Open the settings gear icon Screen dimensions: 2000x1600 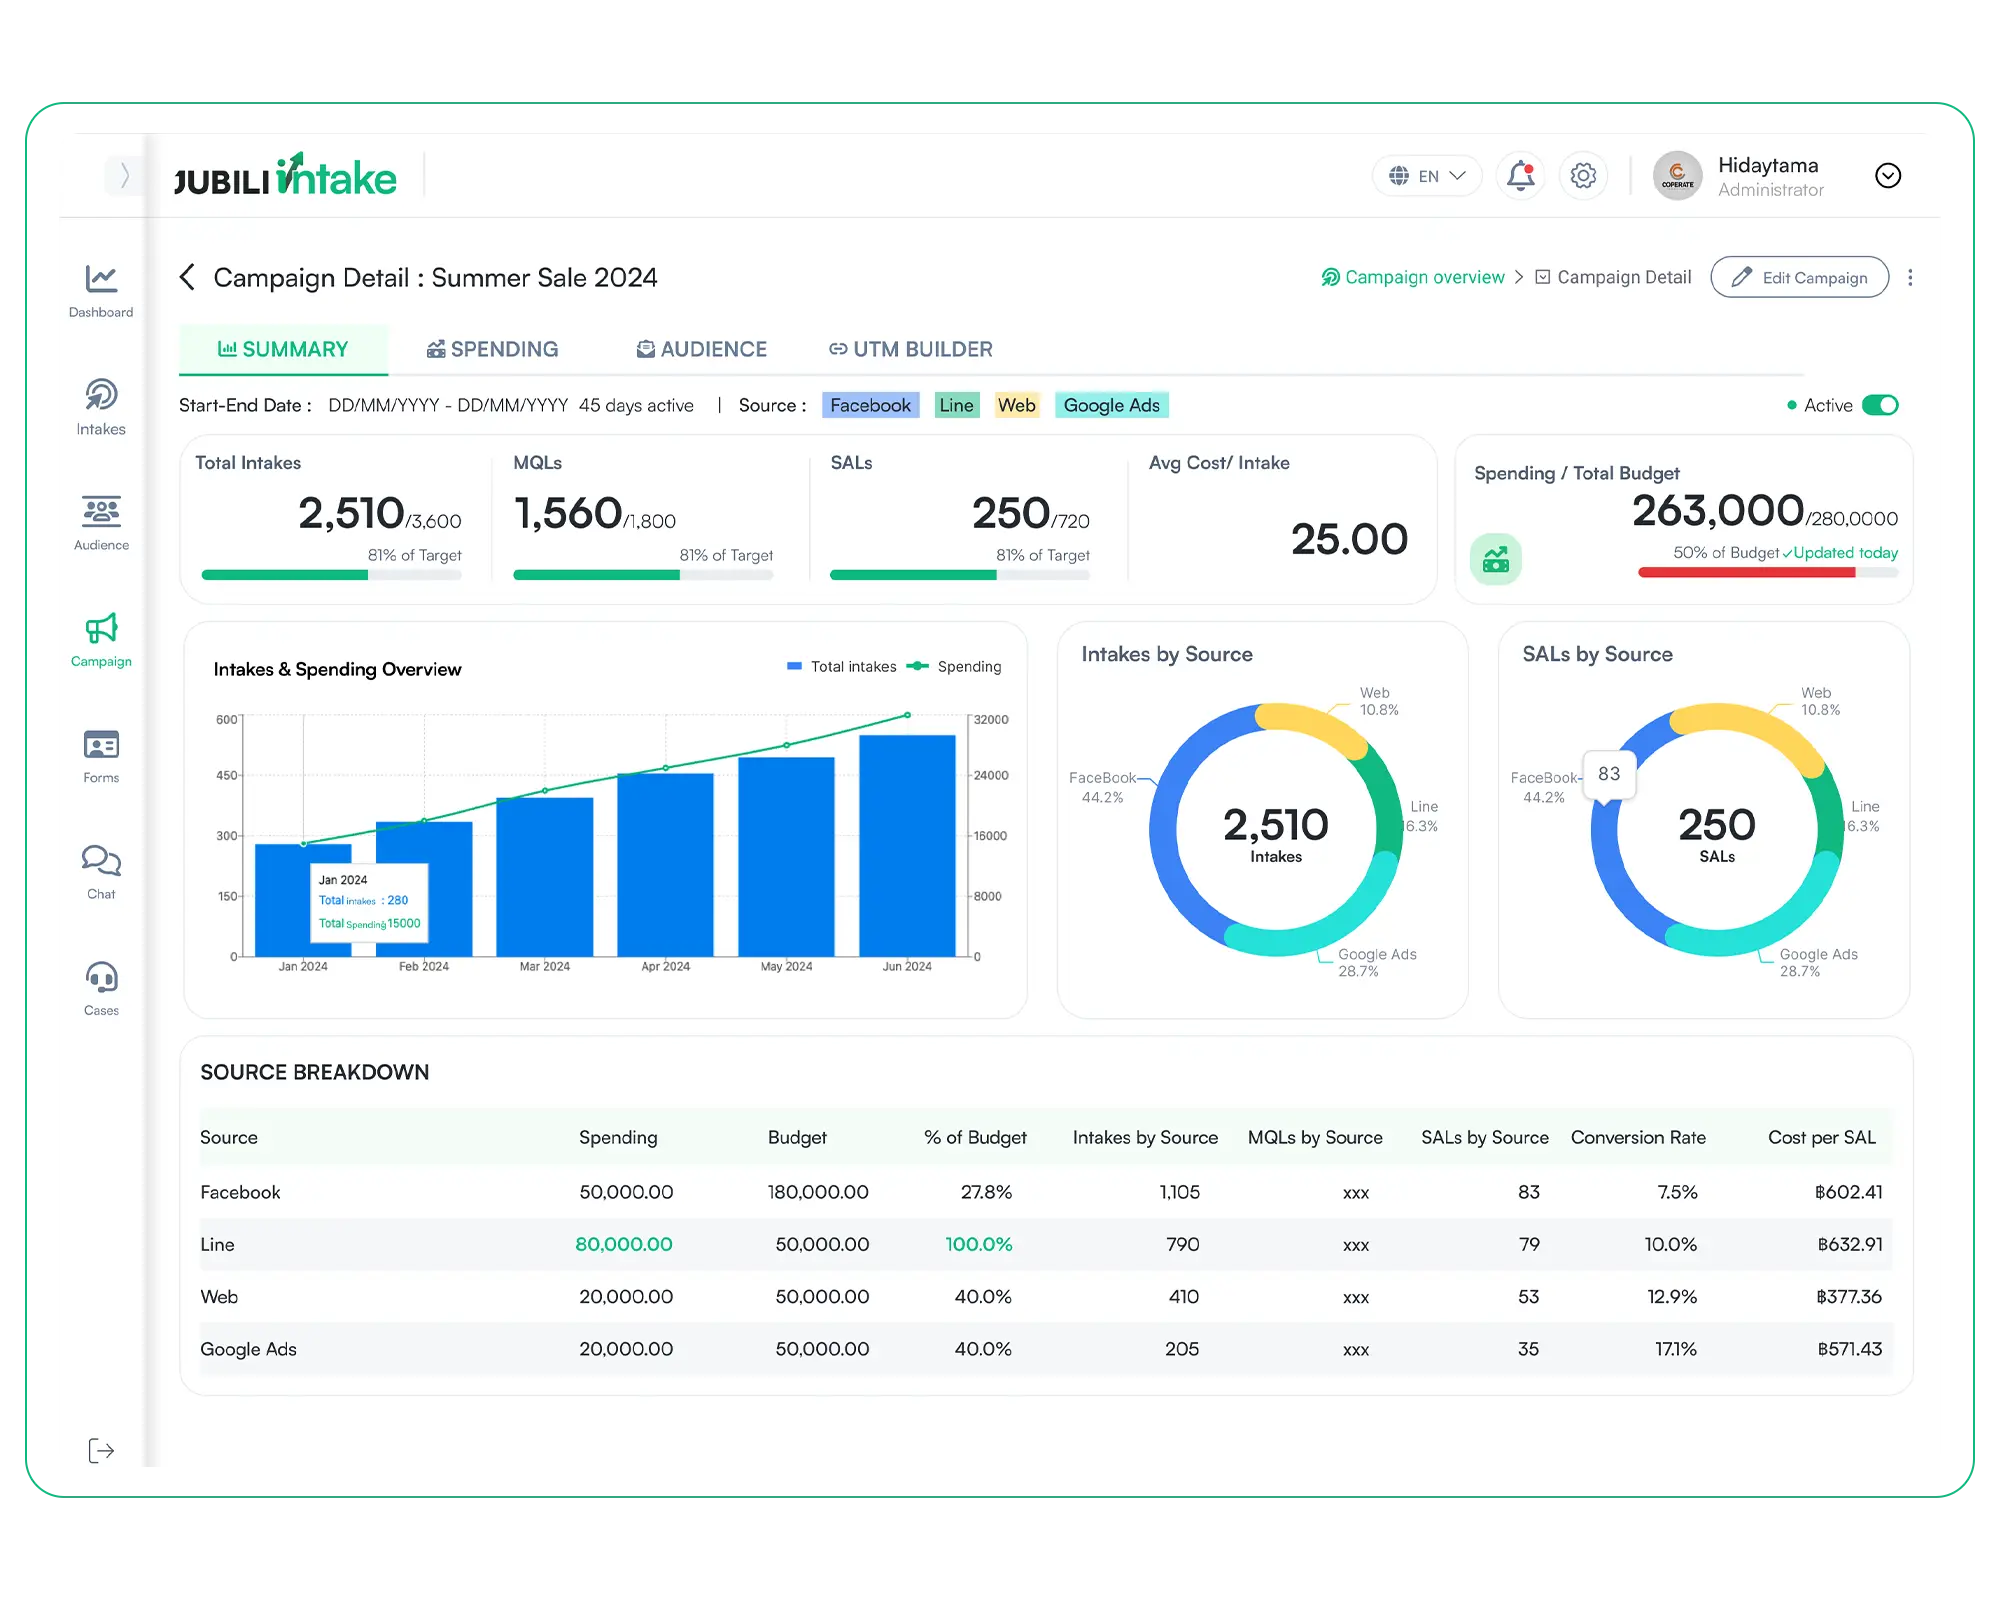click(x=1583, y=176)
